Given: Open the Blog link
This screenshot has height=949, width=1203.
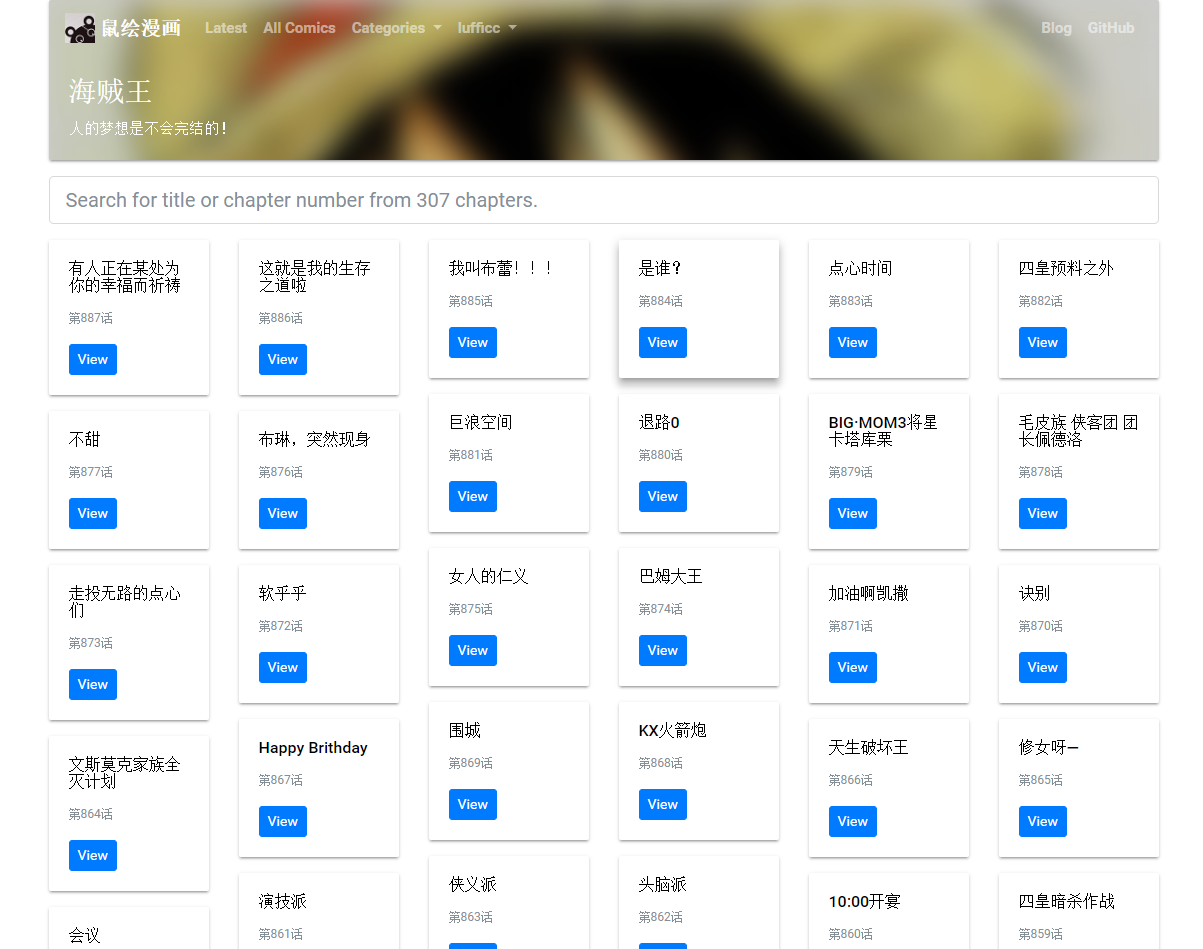Looking at the screenshot, I should (x=1056, y=28).
